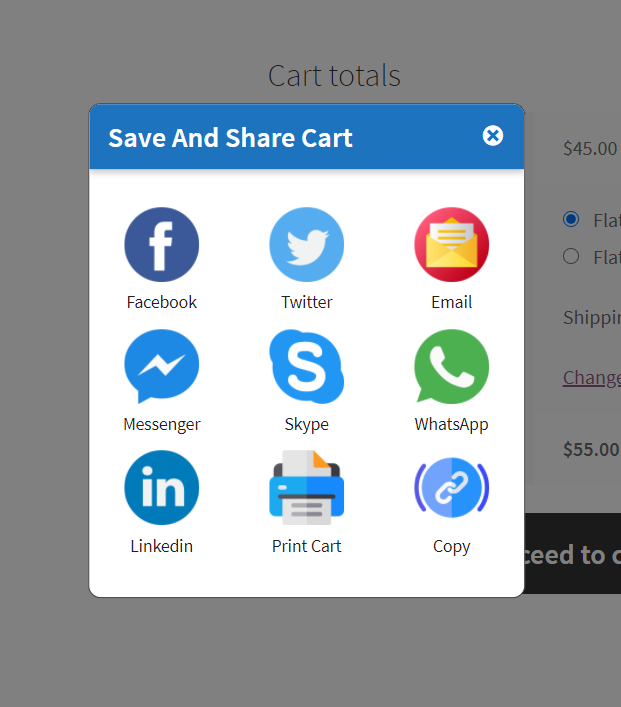Image resolution: width=621 pixels, height=707 pixels.
Task: Share cart on Linkedin icon
Action: click(162, 488)
